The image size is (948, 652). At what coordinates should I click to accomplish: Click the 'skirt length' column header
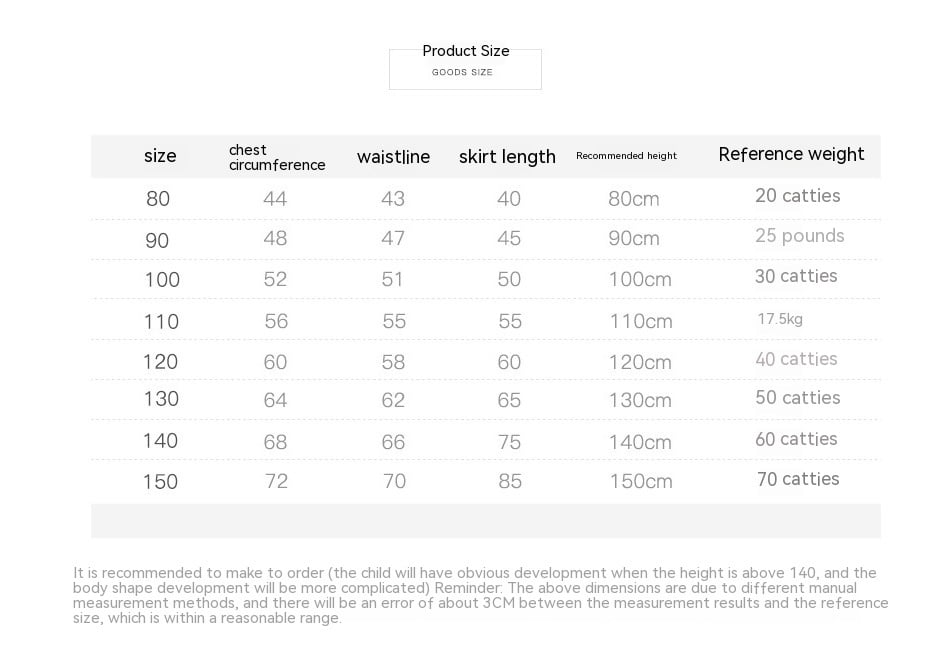pyautogui.click(x=507, y=157)
